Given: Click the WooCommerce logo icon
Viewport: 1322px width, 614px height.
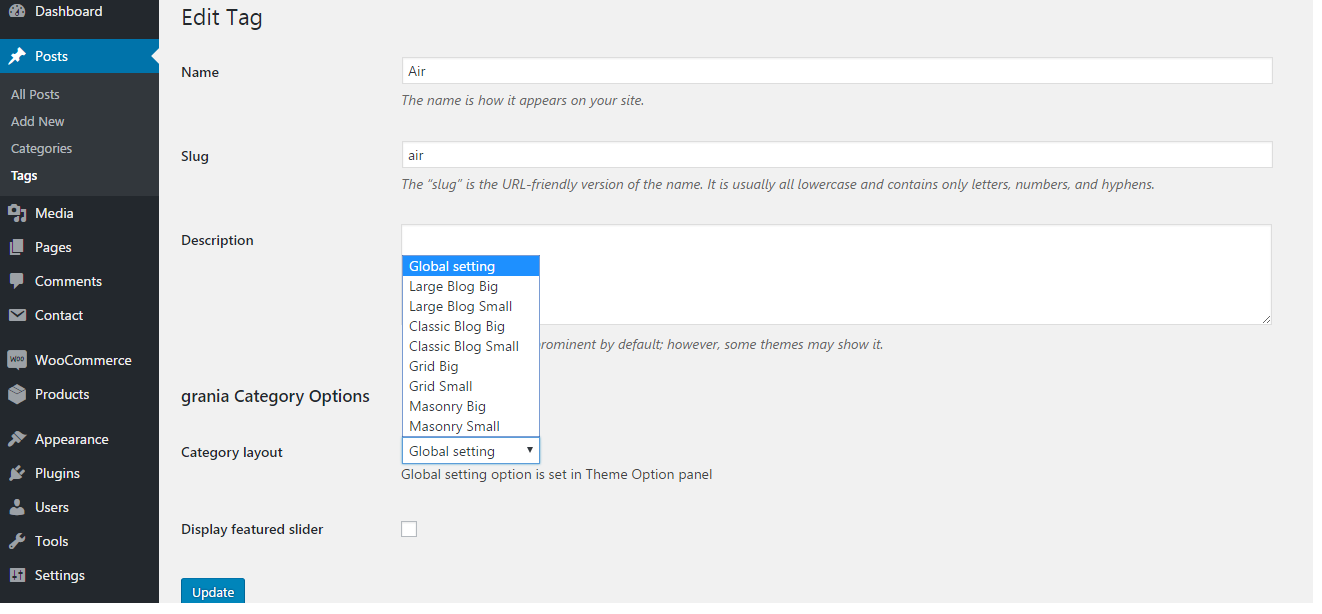Looking at the screenshot, I should (x=17, y=360).
